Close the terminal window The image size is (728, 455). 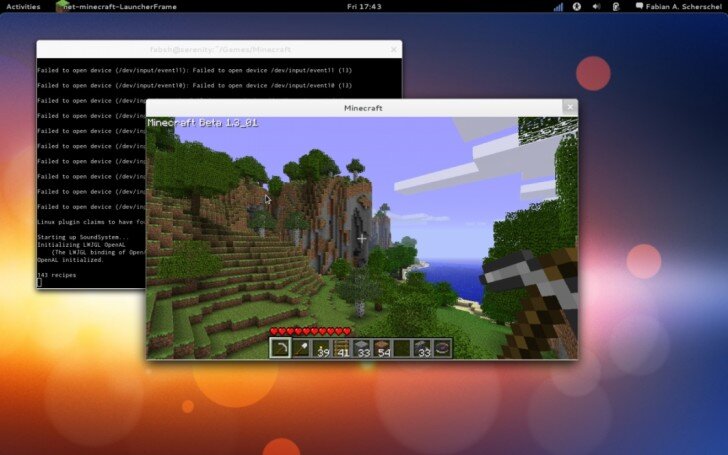point(394,49)
